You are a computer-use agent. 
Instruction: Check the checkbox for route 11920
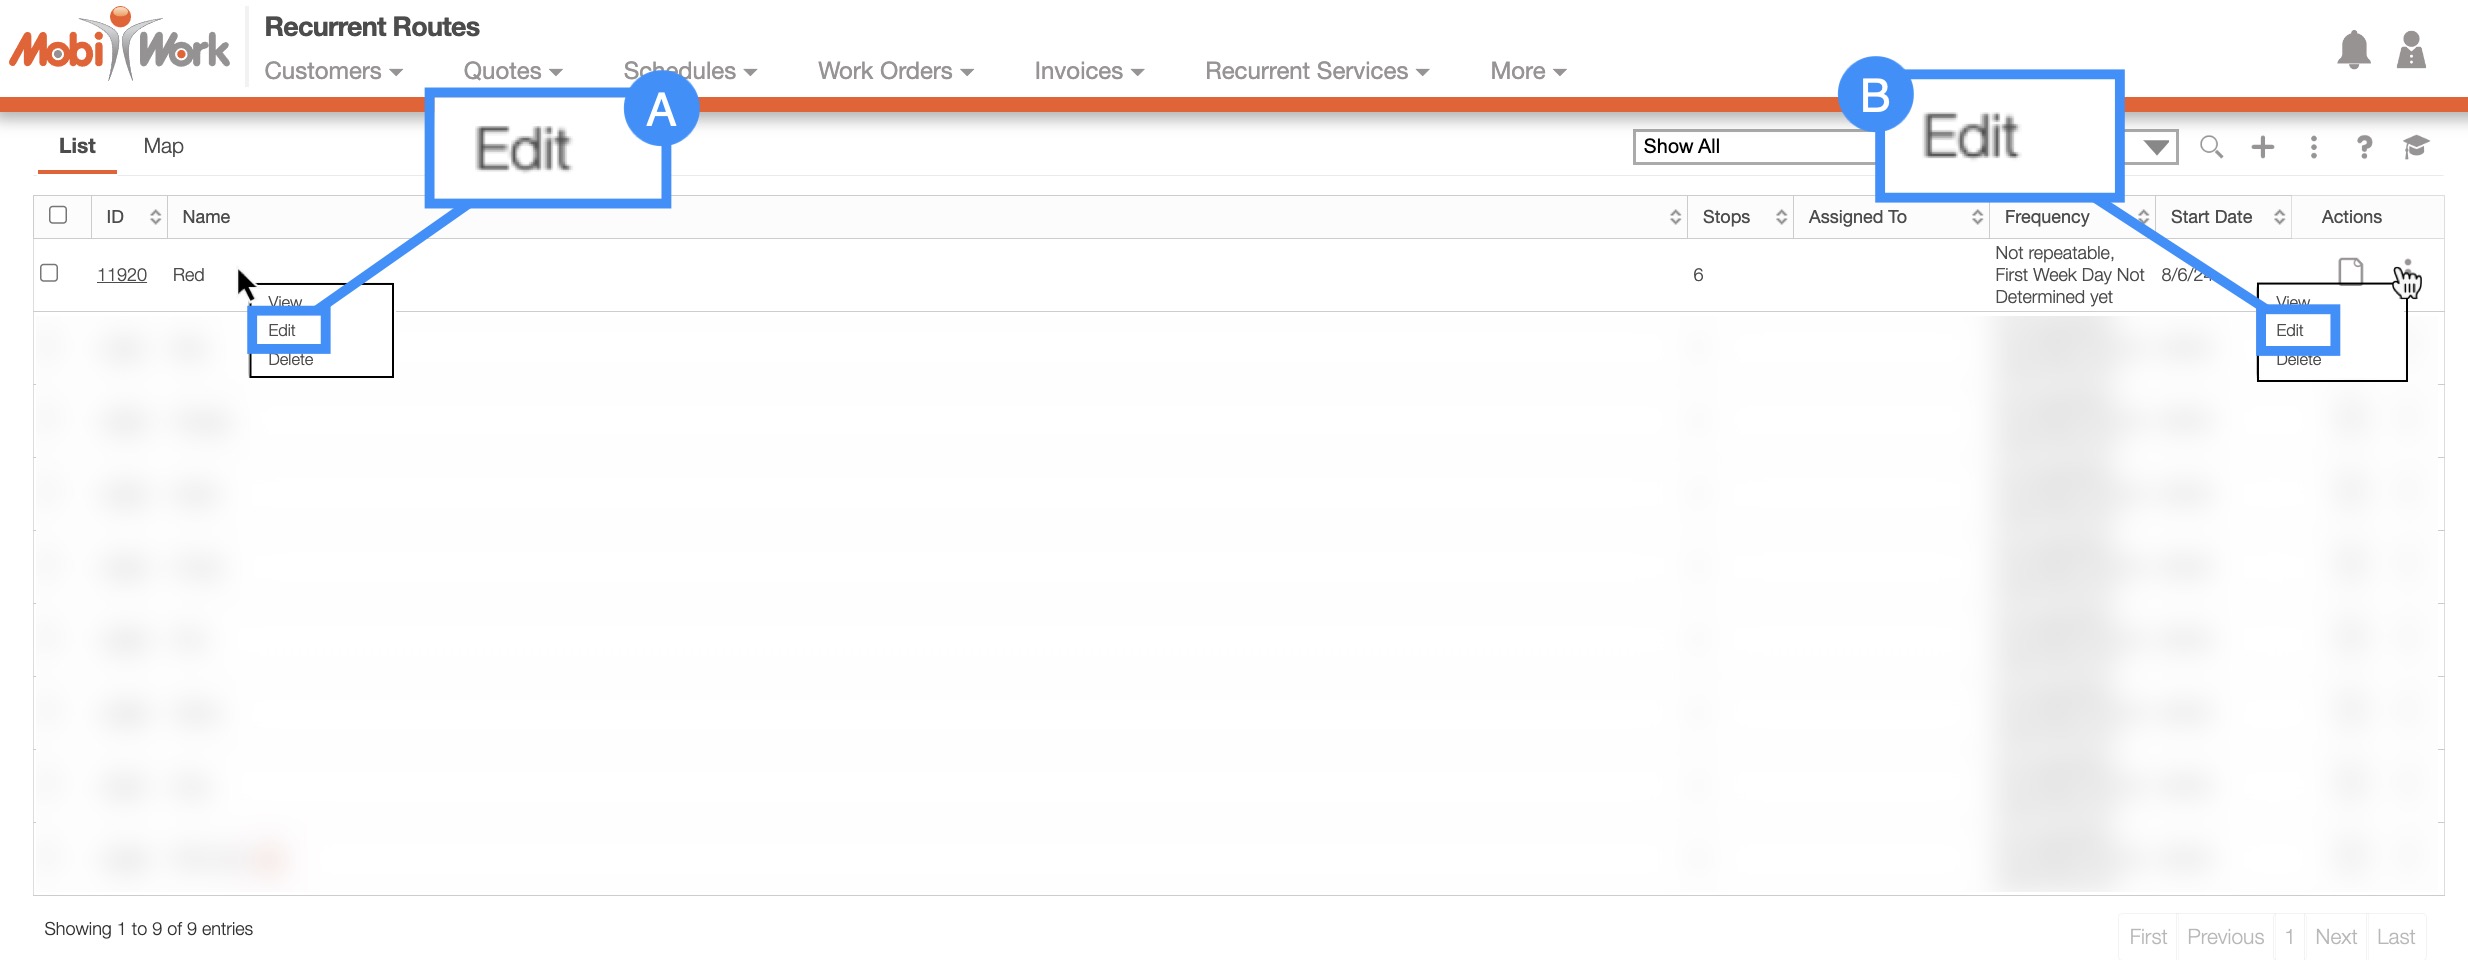click(49, 273)
